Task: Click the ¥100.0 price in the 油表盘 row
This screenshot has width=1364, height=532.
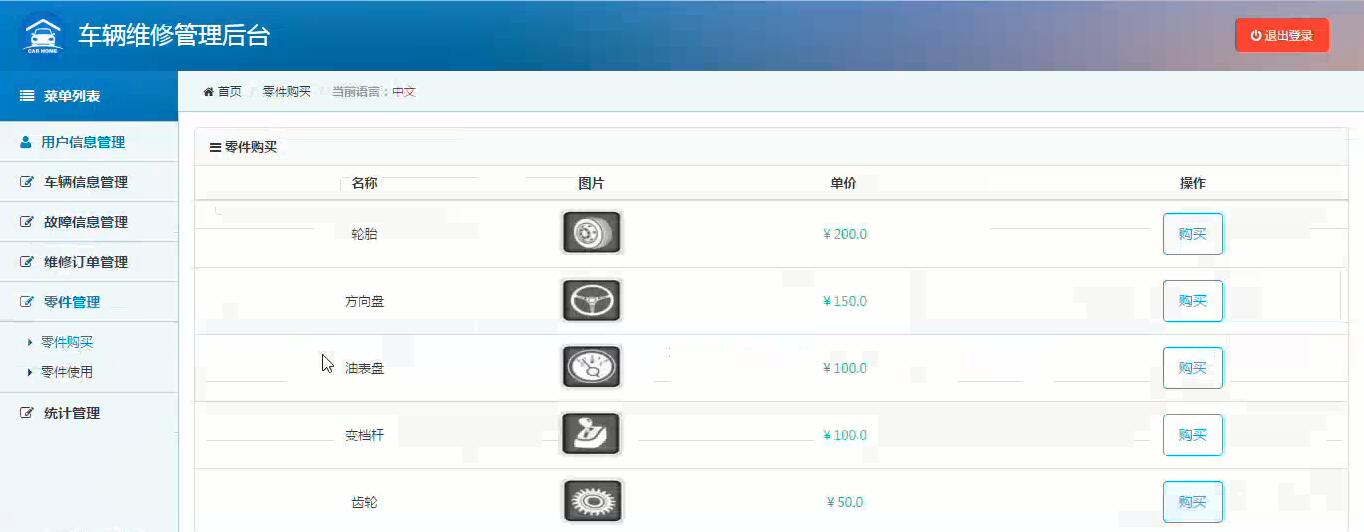Action: point(844,368)
